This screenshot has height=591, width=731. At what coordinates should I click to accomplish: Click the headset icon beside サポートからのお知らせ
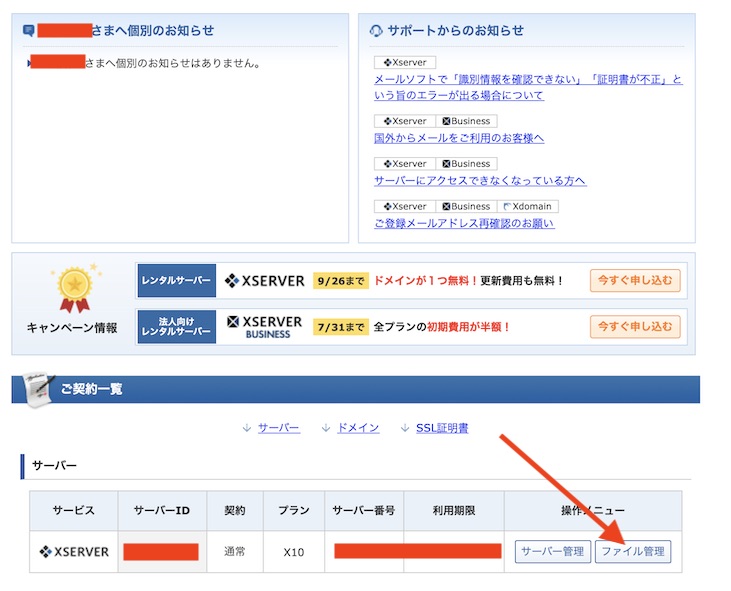[x=376, y=31]
